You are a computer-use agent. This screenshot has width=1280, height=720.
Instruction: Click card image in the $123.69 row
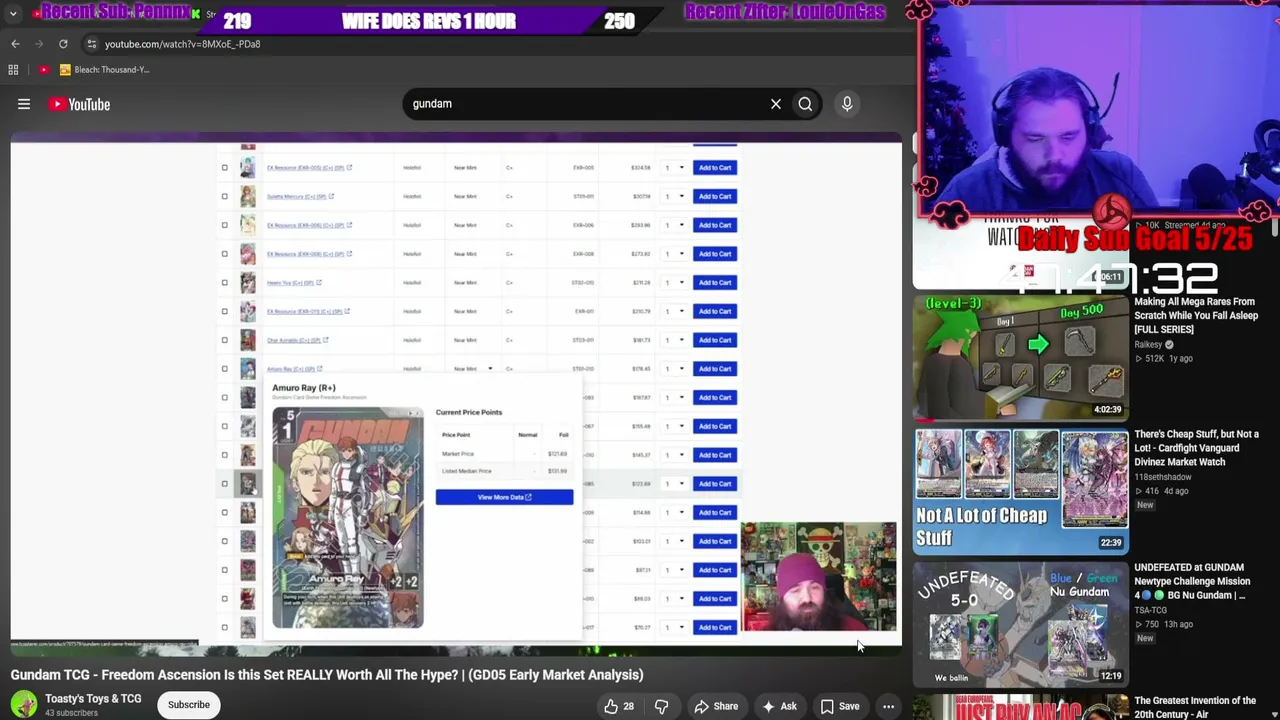(x=248, y=484)
